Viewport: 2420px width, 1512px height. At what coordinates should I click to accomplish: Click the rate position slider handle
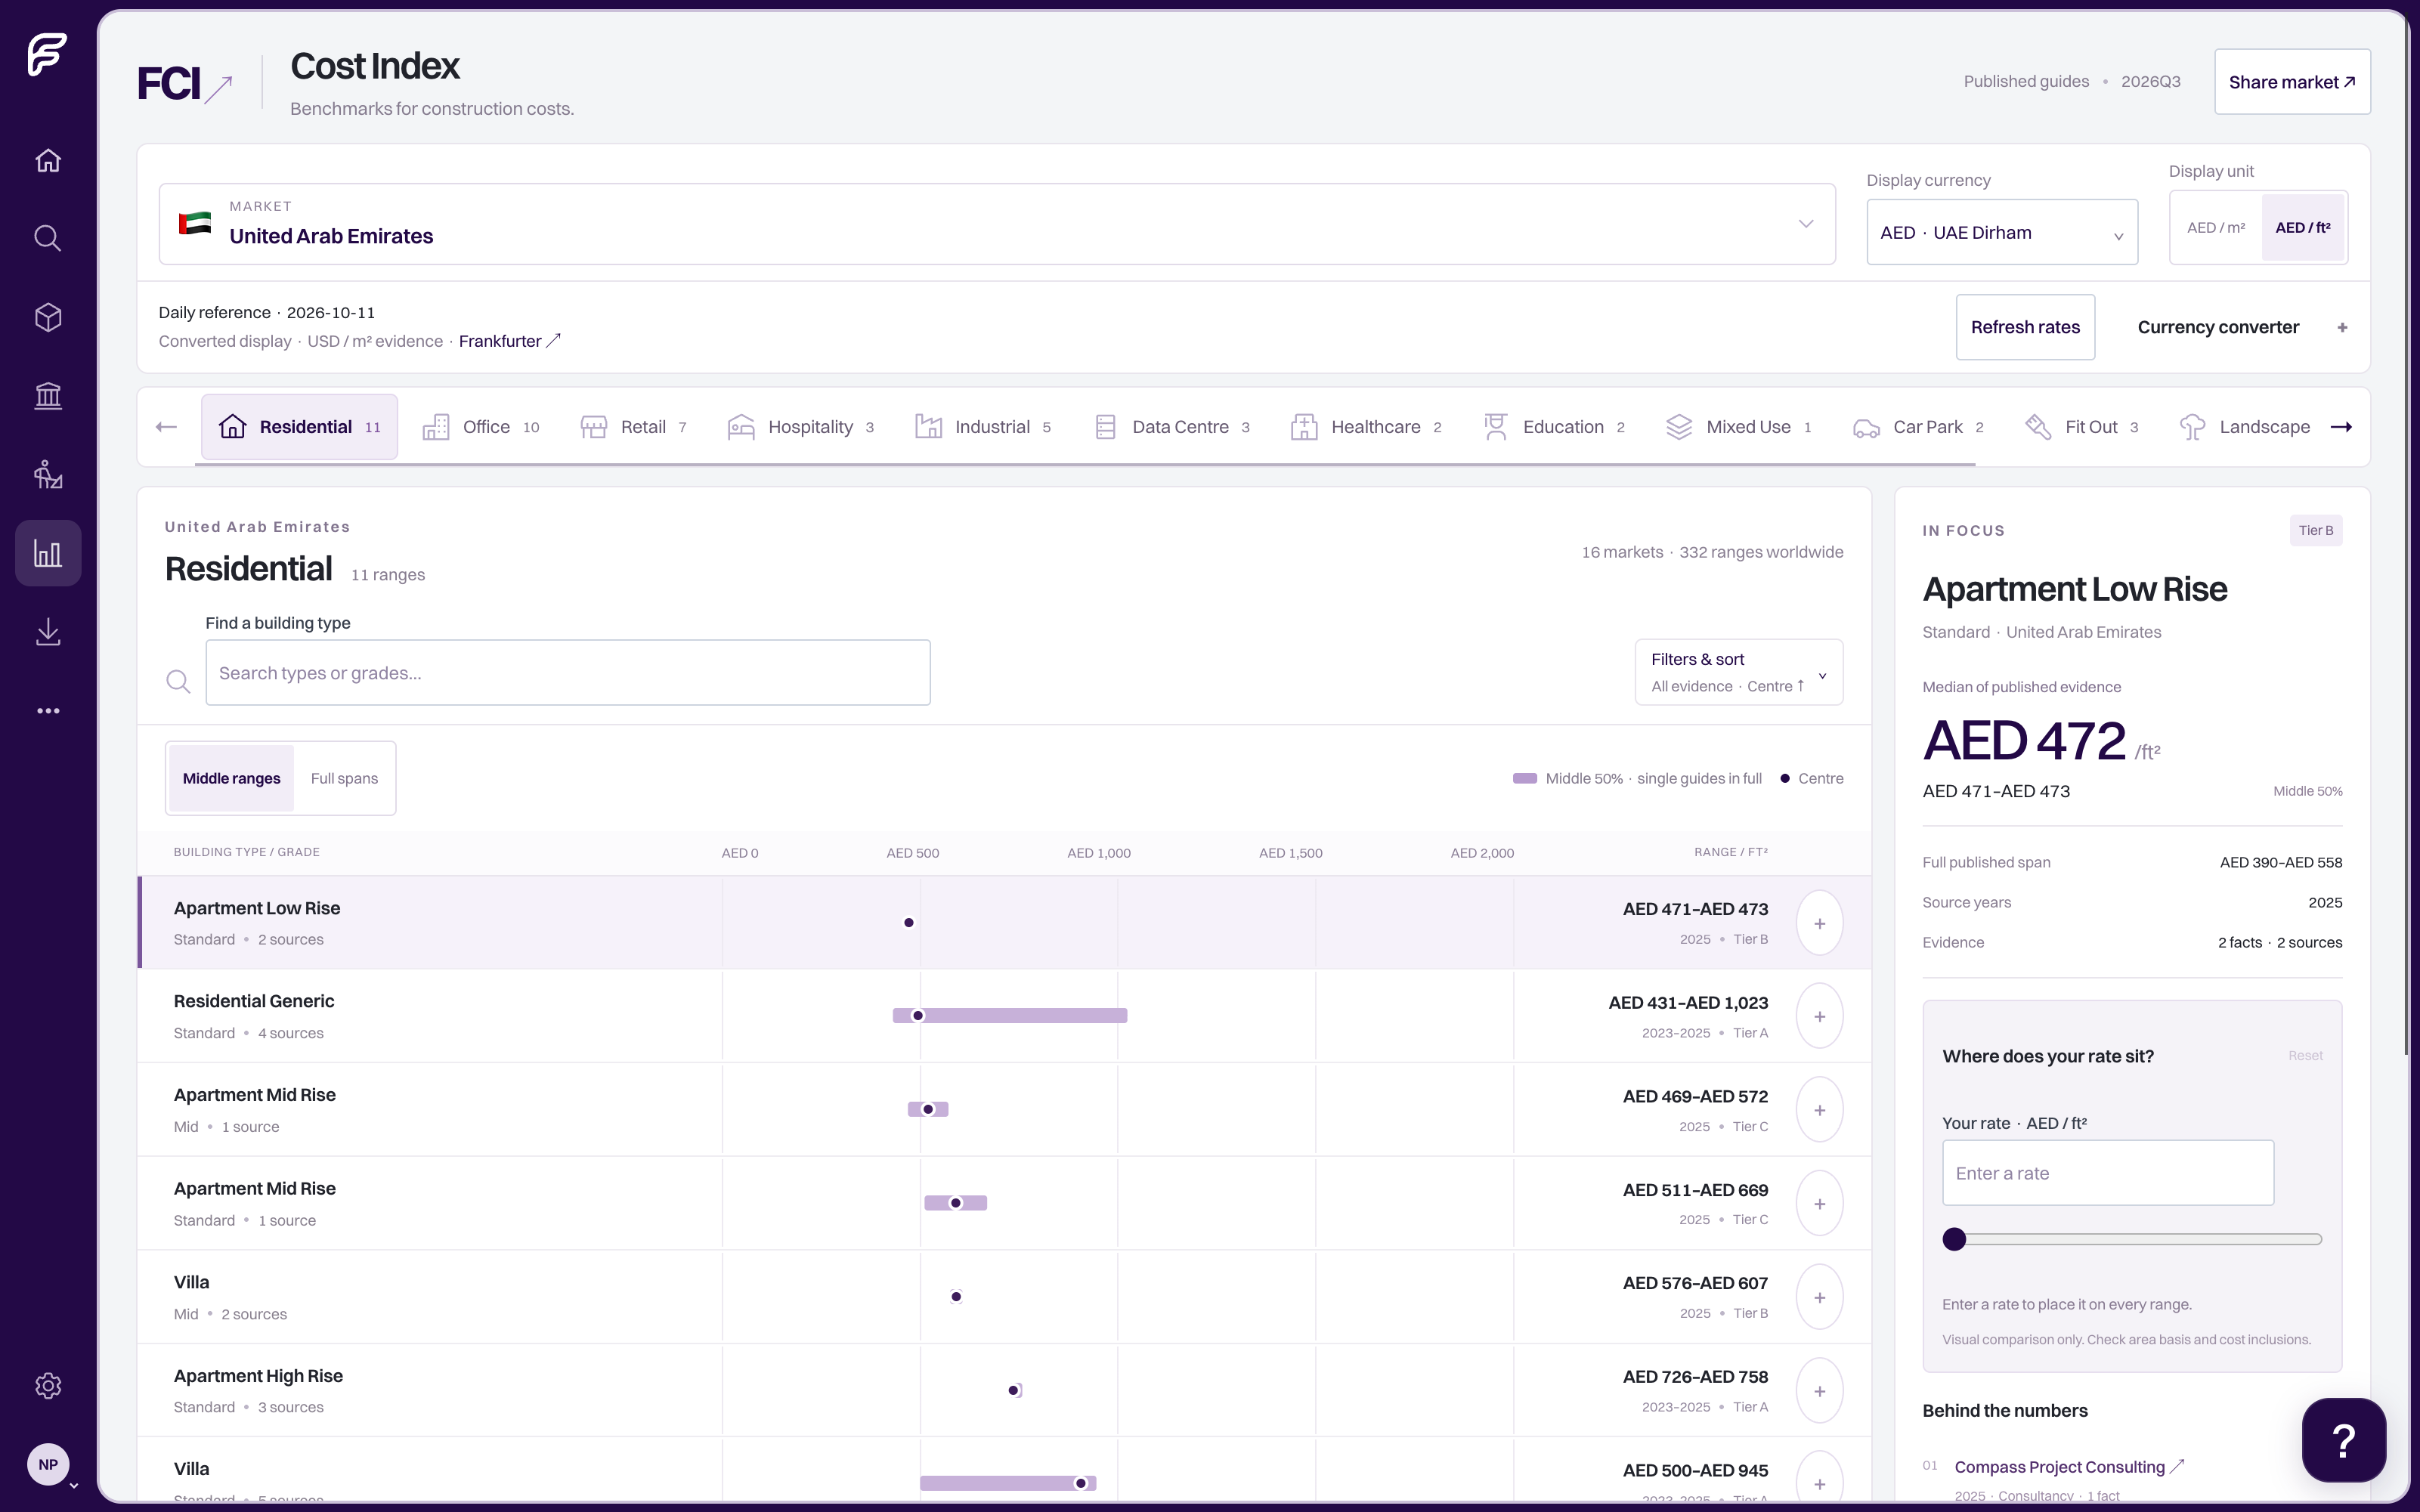1954,1239
